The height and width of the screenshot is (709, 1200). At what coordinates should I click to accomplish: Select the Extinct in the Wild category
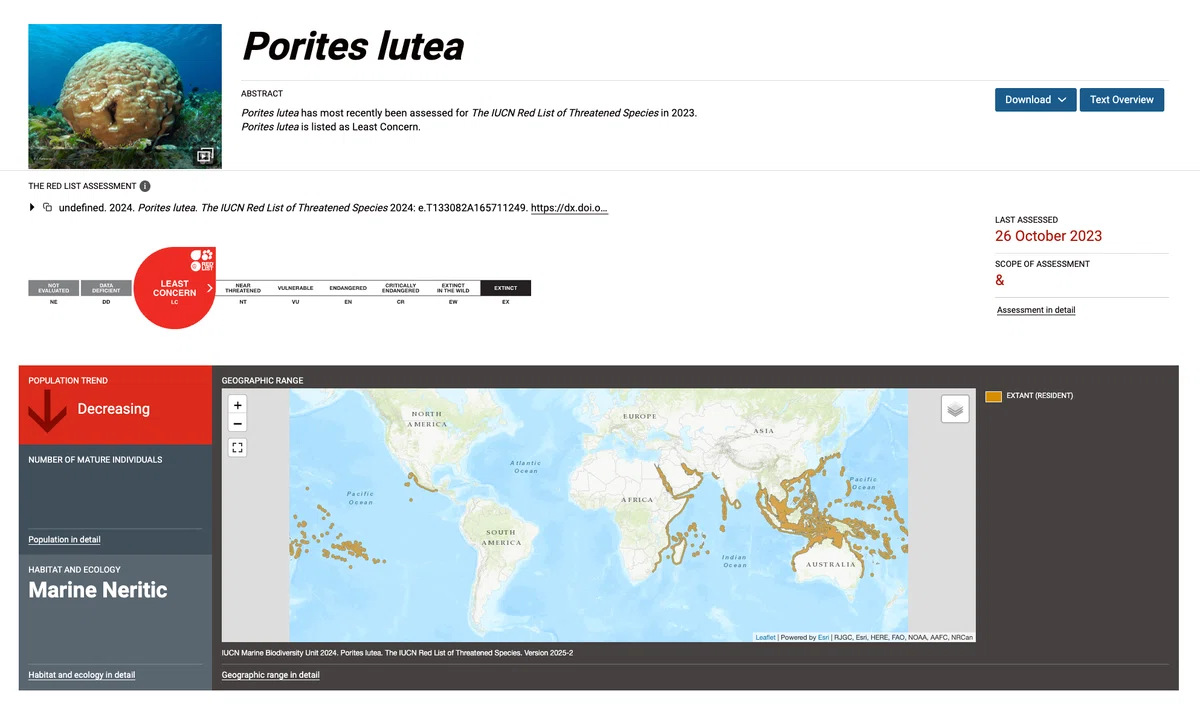pos(453,288)
